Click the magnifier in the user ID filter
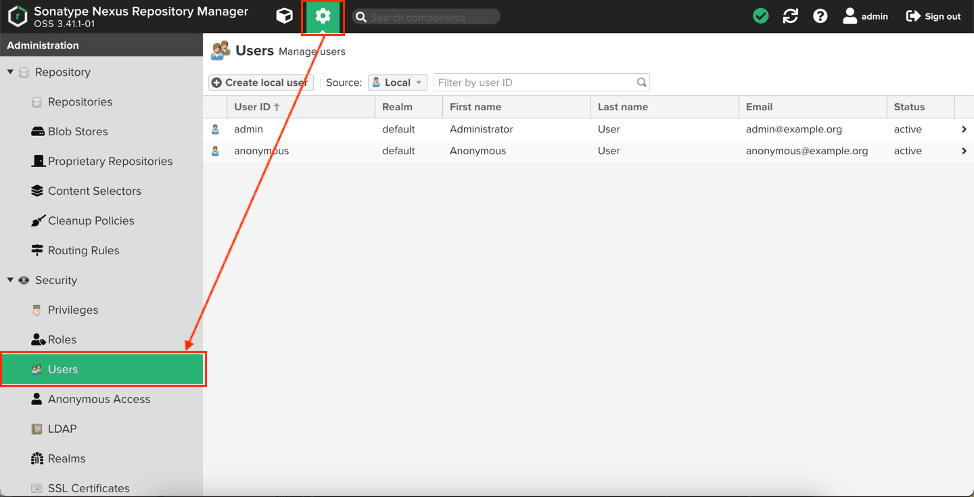The width and height of the screenshot is (974, 497). coord(642,83)
